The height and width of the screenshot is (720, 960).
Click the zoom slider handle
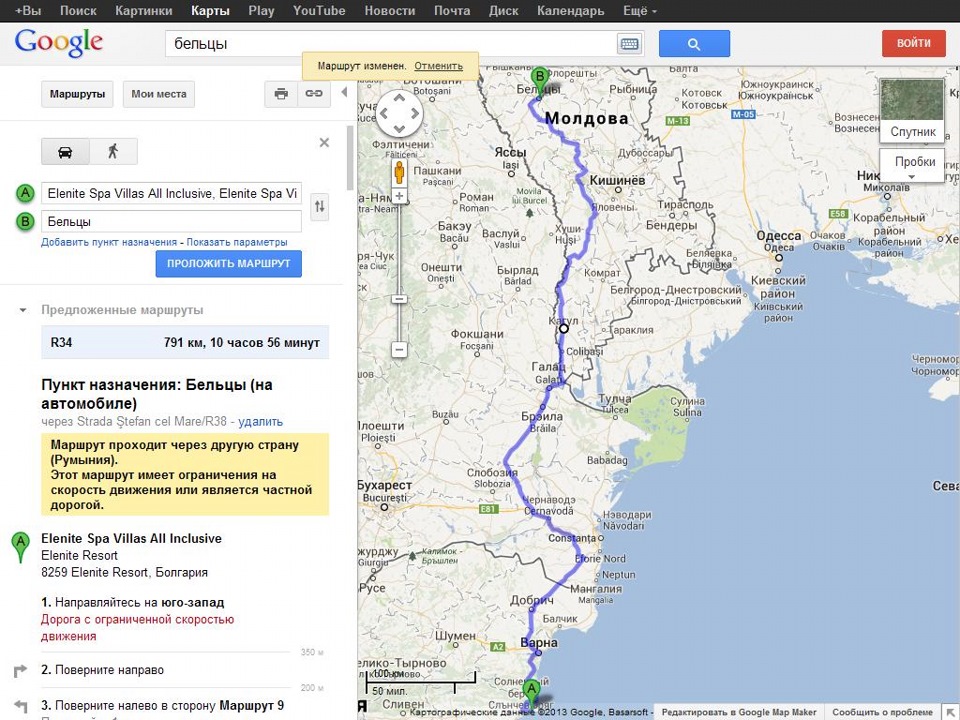pos(399,299)
